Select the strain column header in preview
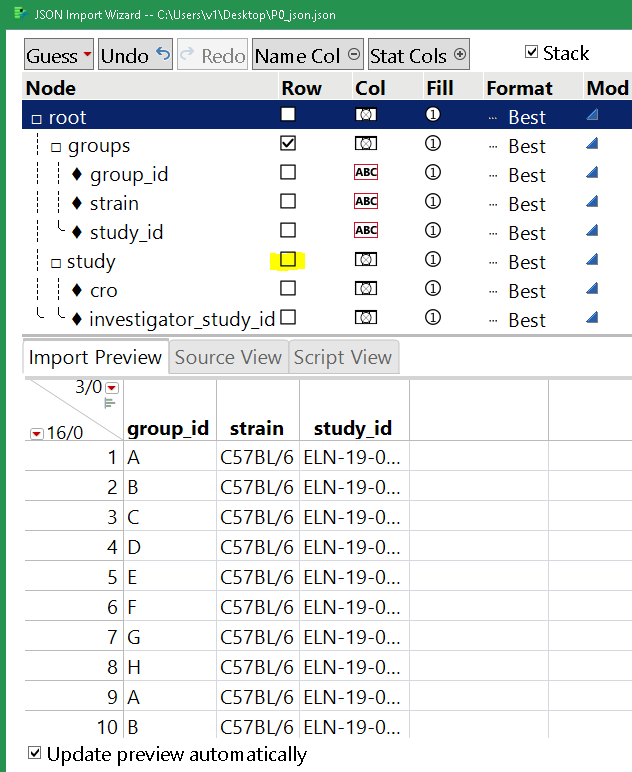 click(x=257, y=428)
